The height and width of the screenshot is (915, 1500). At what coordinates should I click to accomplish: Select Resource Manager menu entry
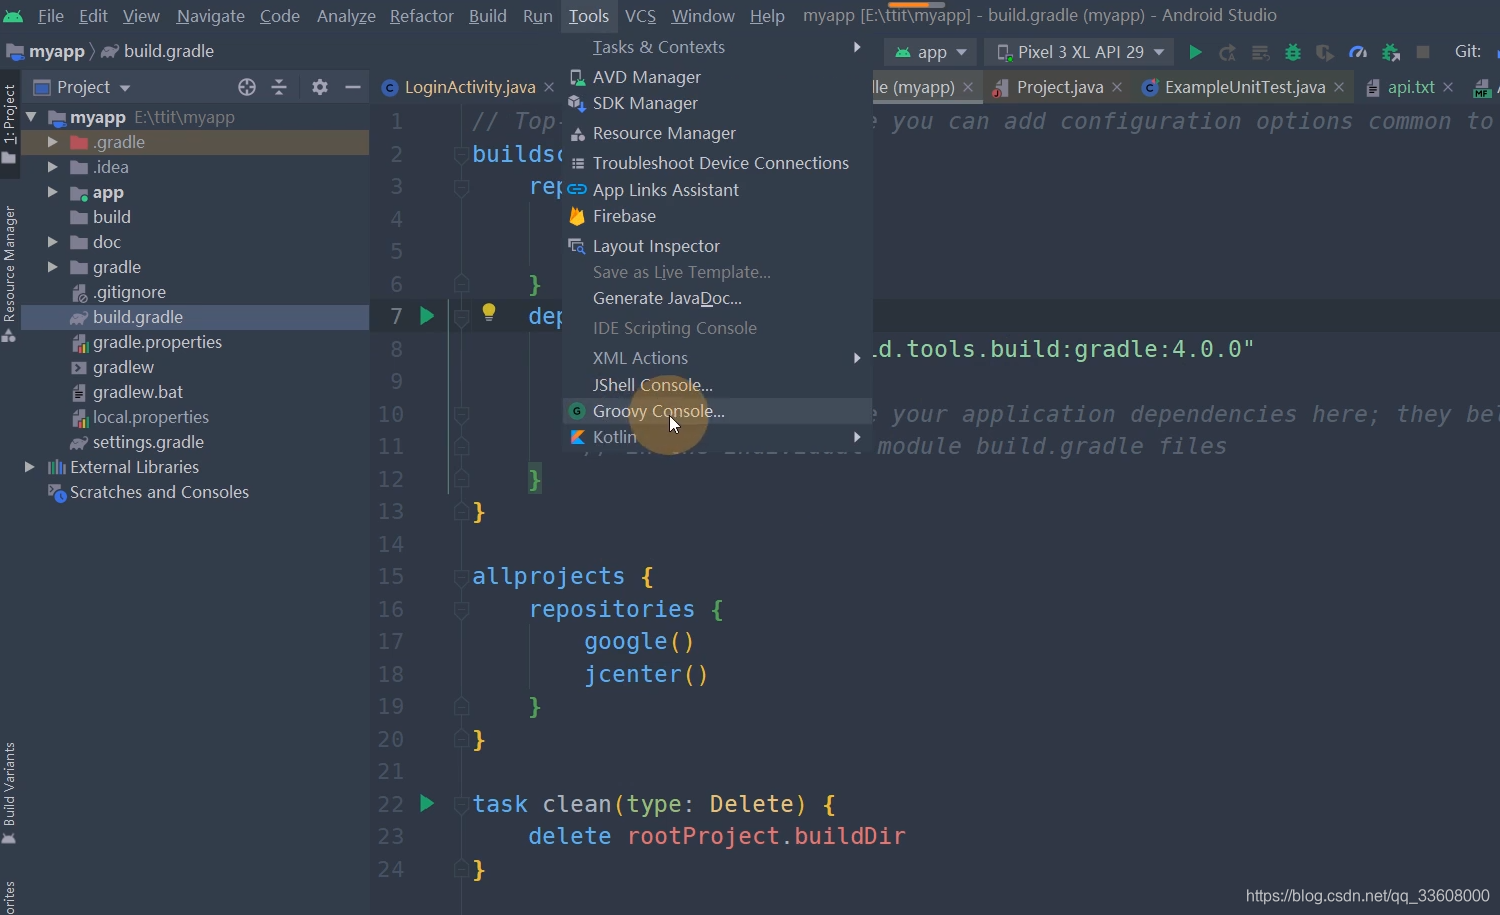[717, 133]
